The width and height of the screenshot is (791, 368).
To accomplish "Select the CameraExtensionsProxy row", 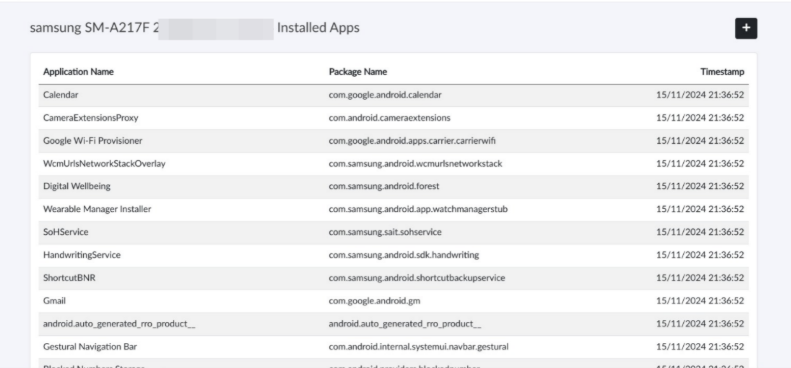I will (393, 118).
